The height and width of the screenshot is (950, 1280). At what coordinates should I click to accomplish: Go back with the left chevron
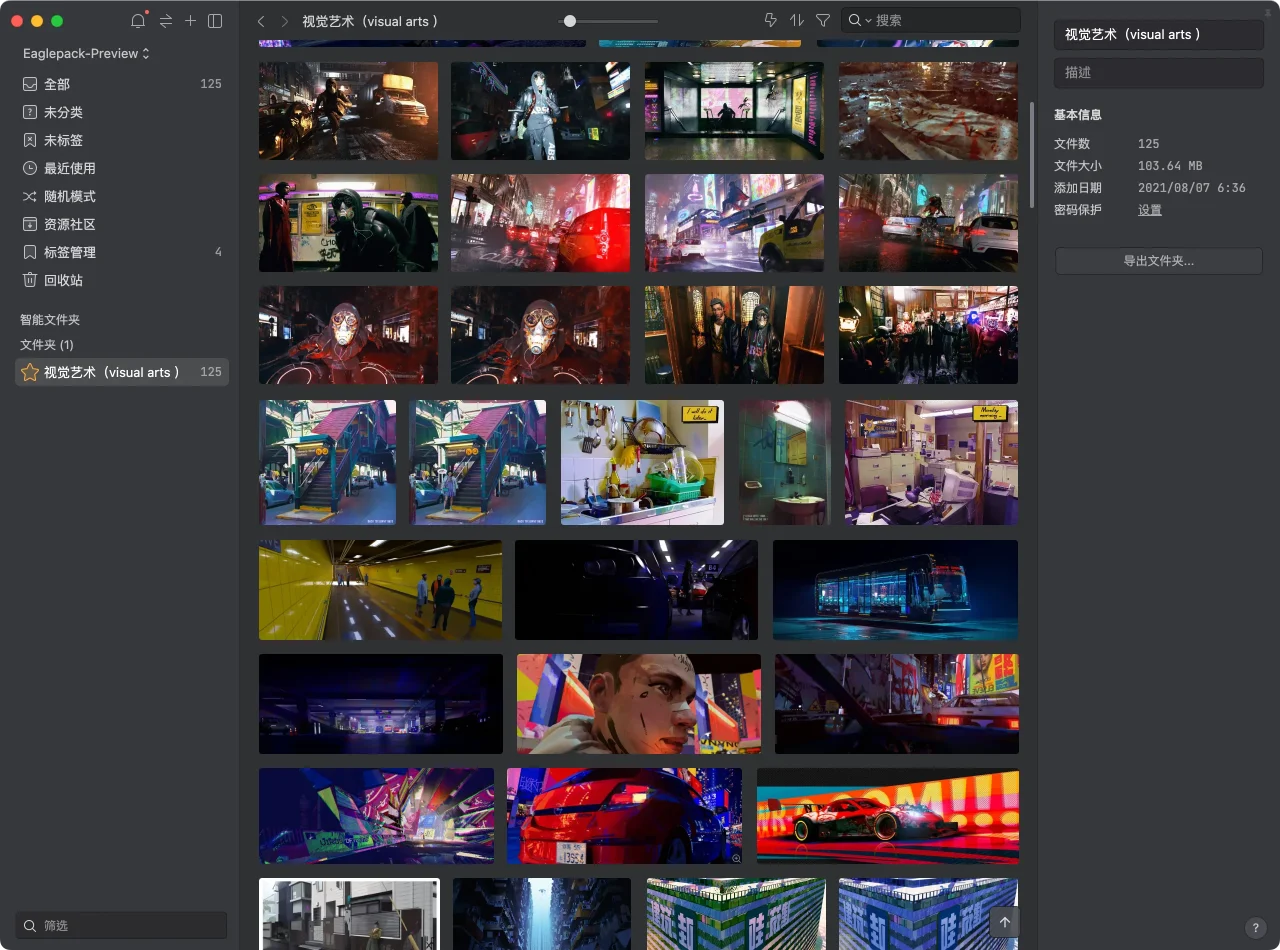tap(261, 21)
